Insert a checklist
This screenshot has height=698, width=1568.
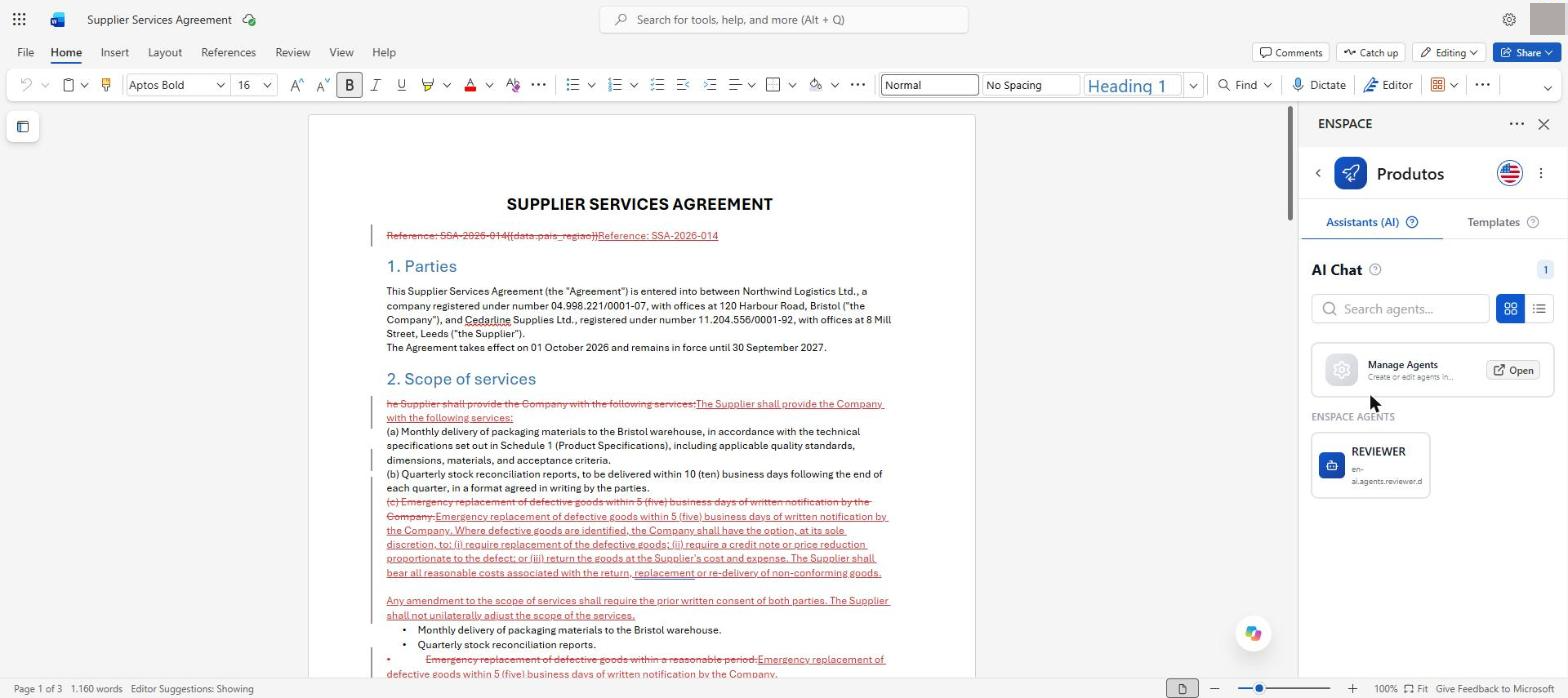pyautogui.click(x=657, y=85)
